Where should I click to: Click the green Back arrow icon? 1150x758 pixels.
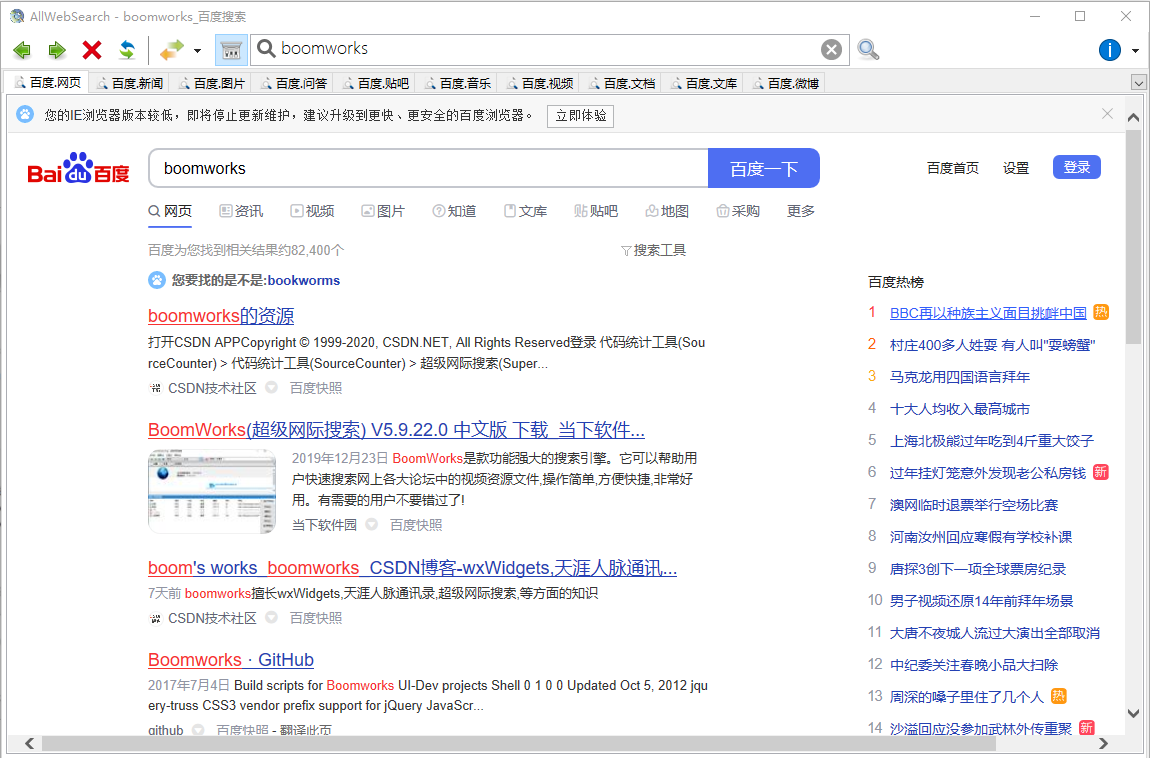tap(22, 50)
